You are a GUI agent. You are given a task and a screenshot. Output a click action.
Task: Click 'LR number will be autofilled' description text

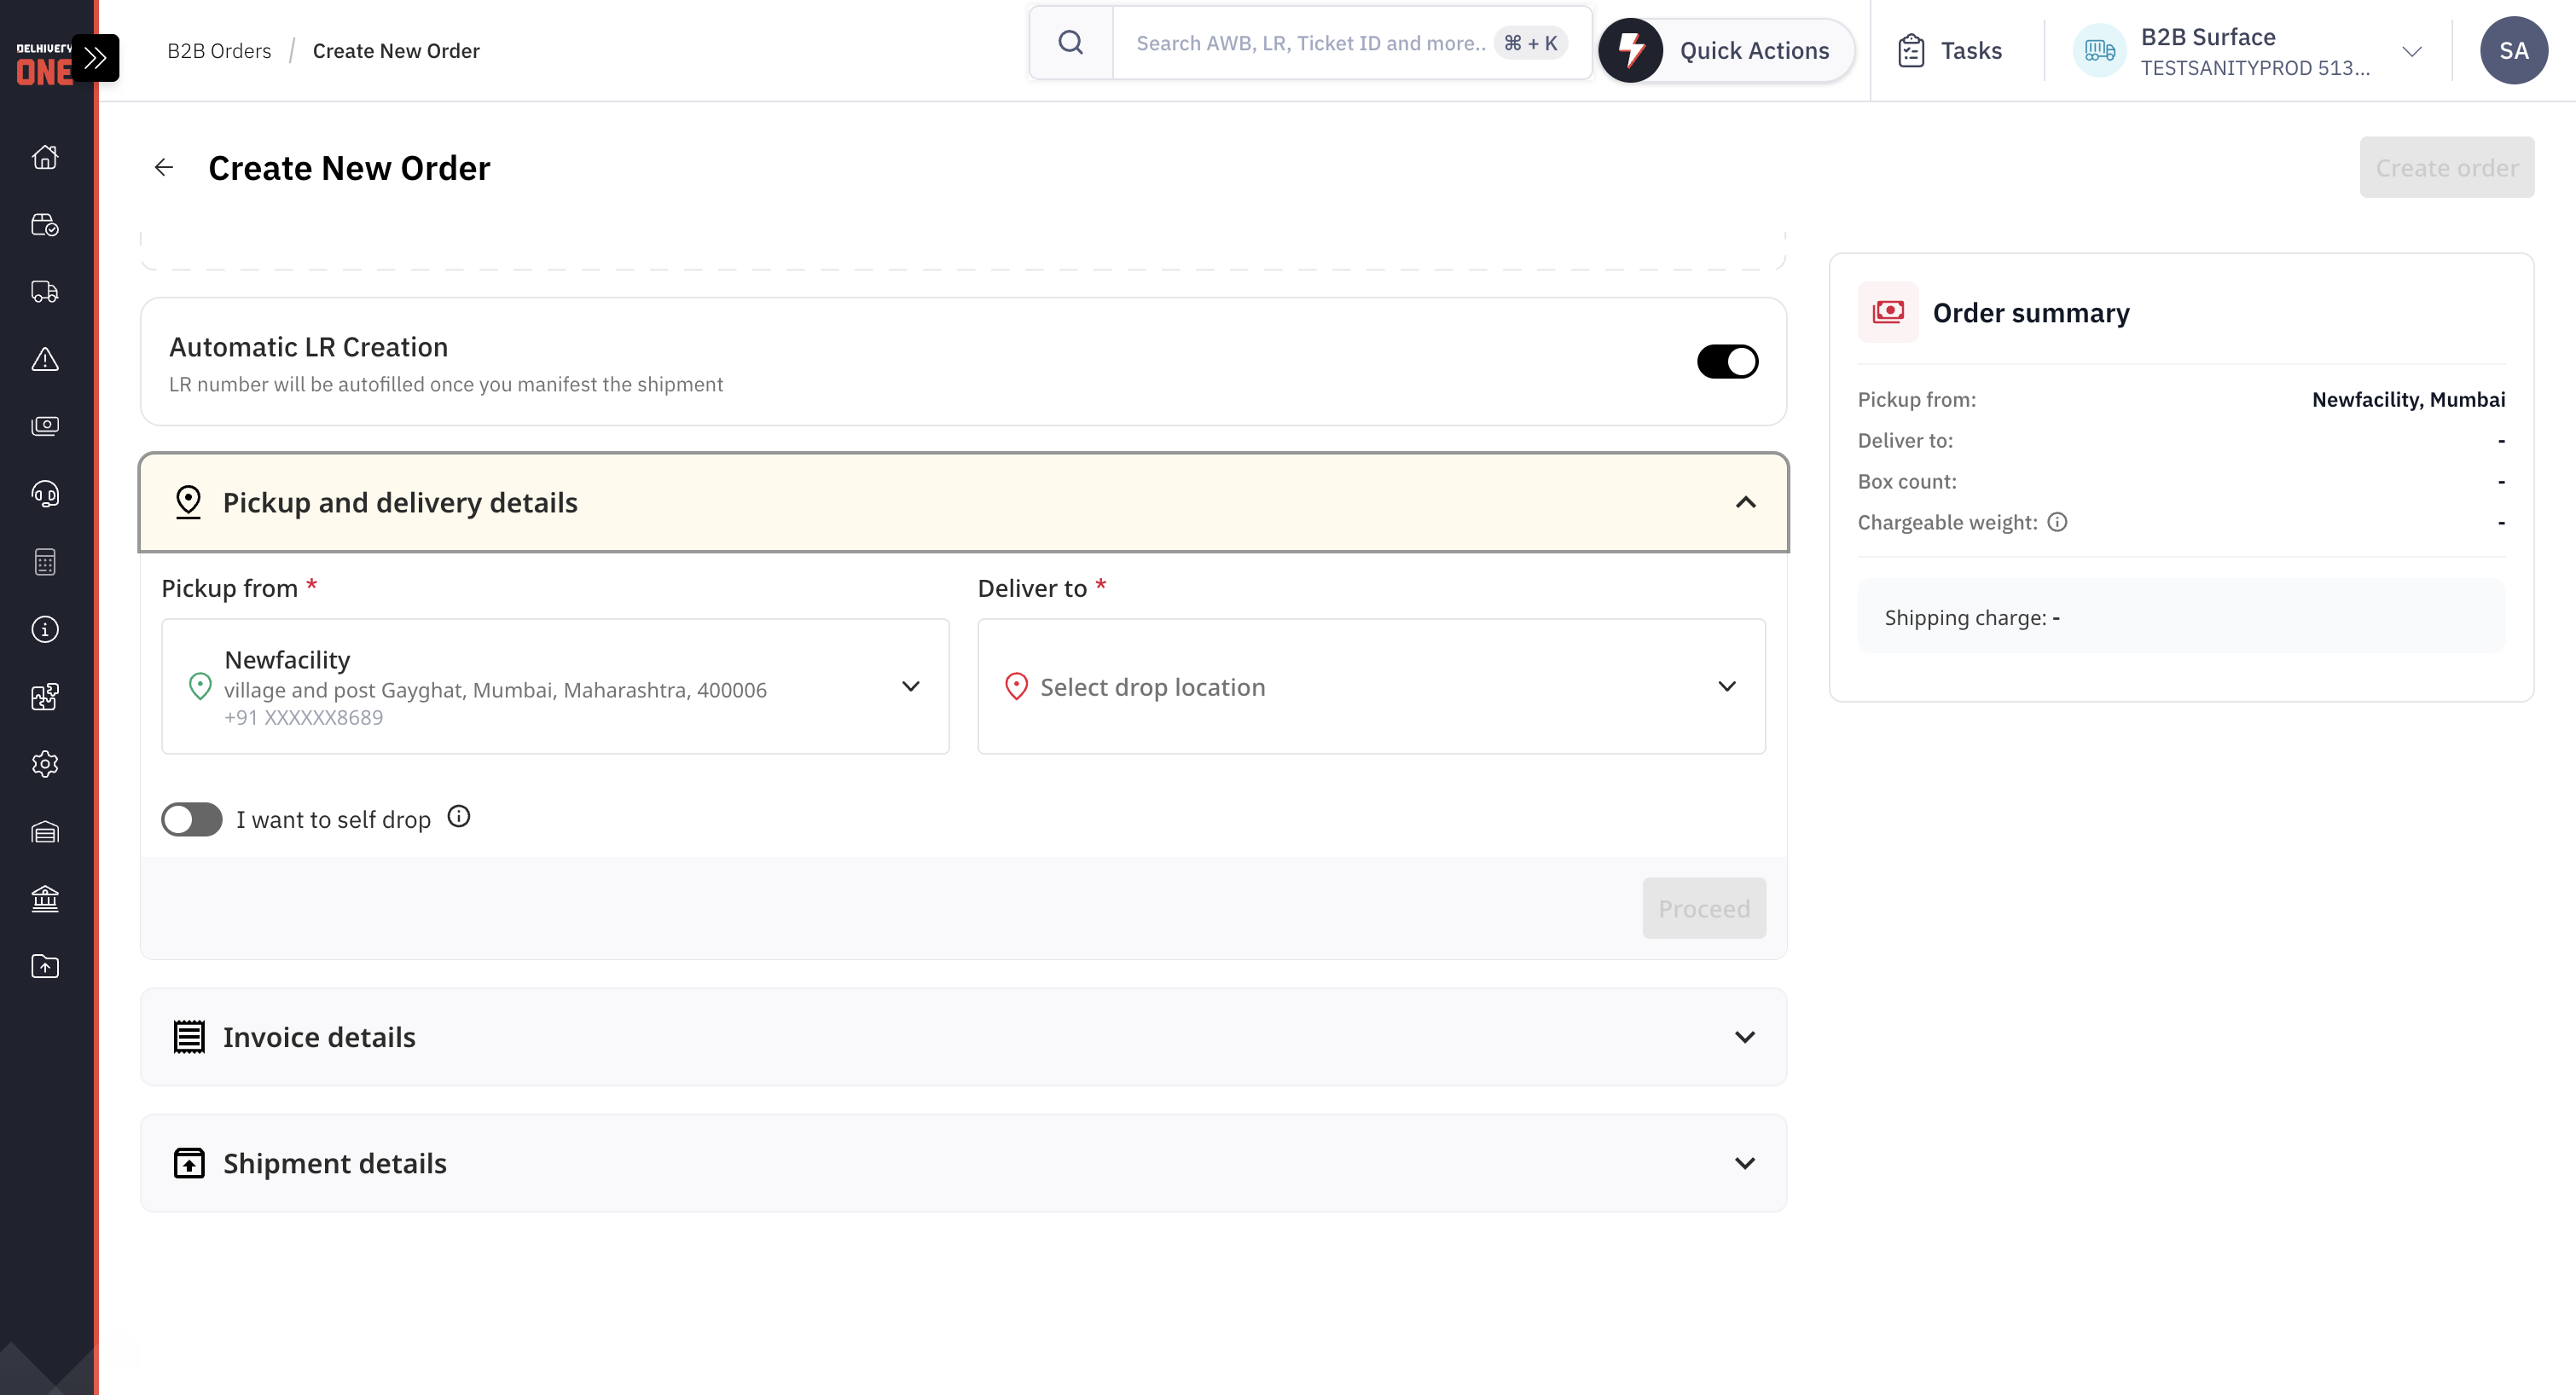[x=446, y=384]
